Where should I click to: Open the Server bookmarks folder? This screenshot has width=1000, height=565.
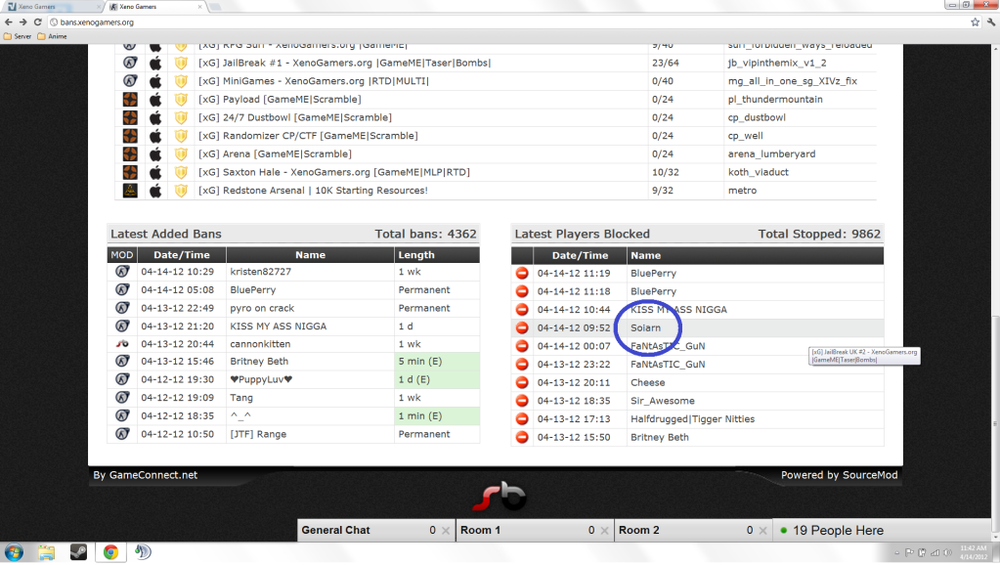point(18,36)
